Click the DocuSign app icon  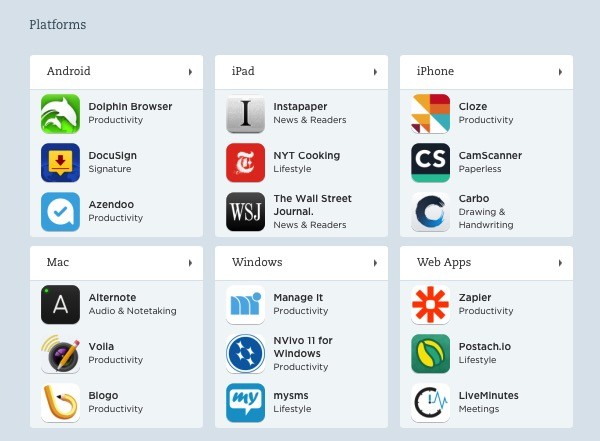(x=60, y=163)
